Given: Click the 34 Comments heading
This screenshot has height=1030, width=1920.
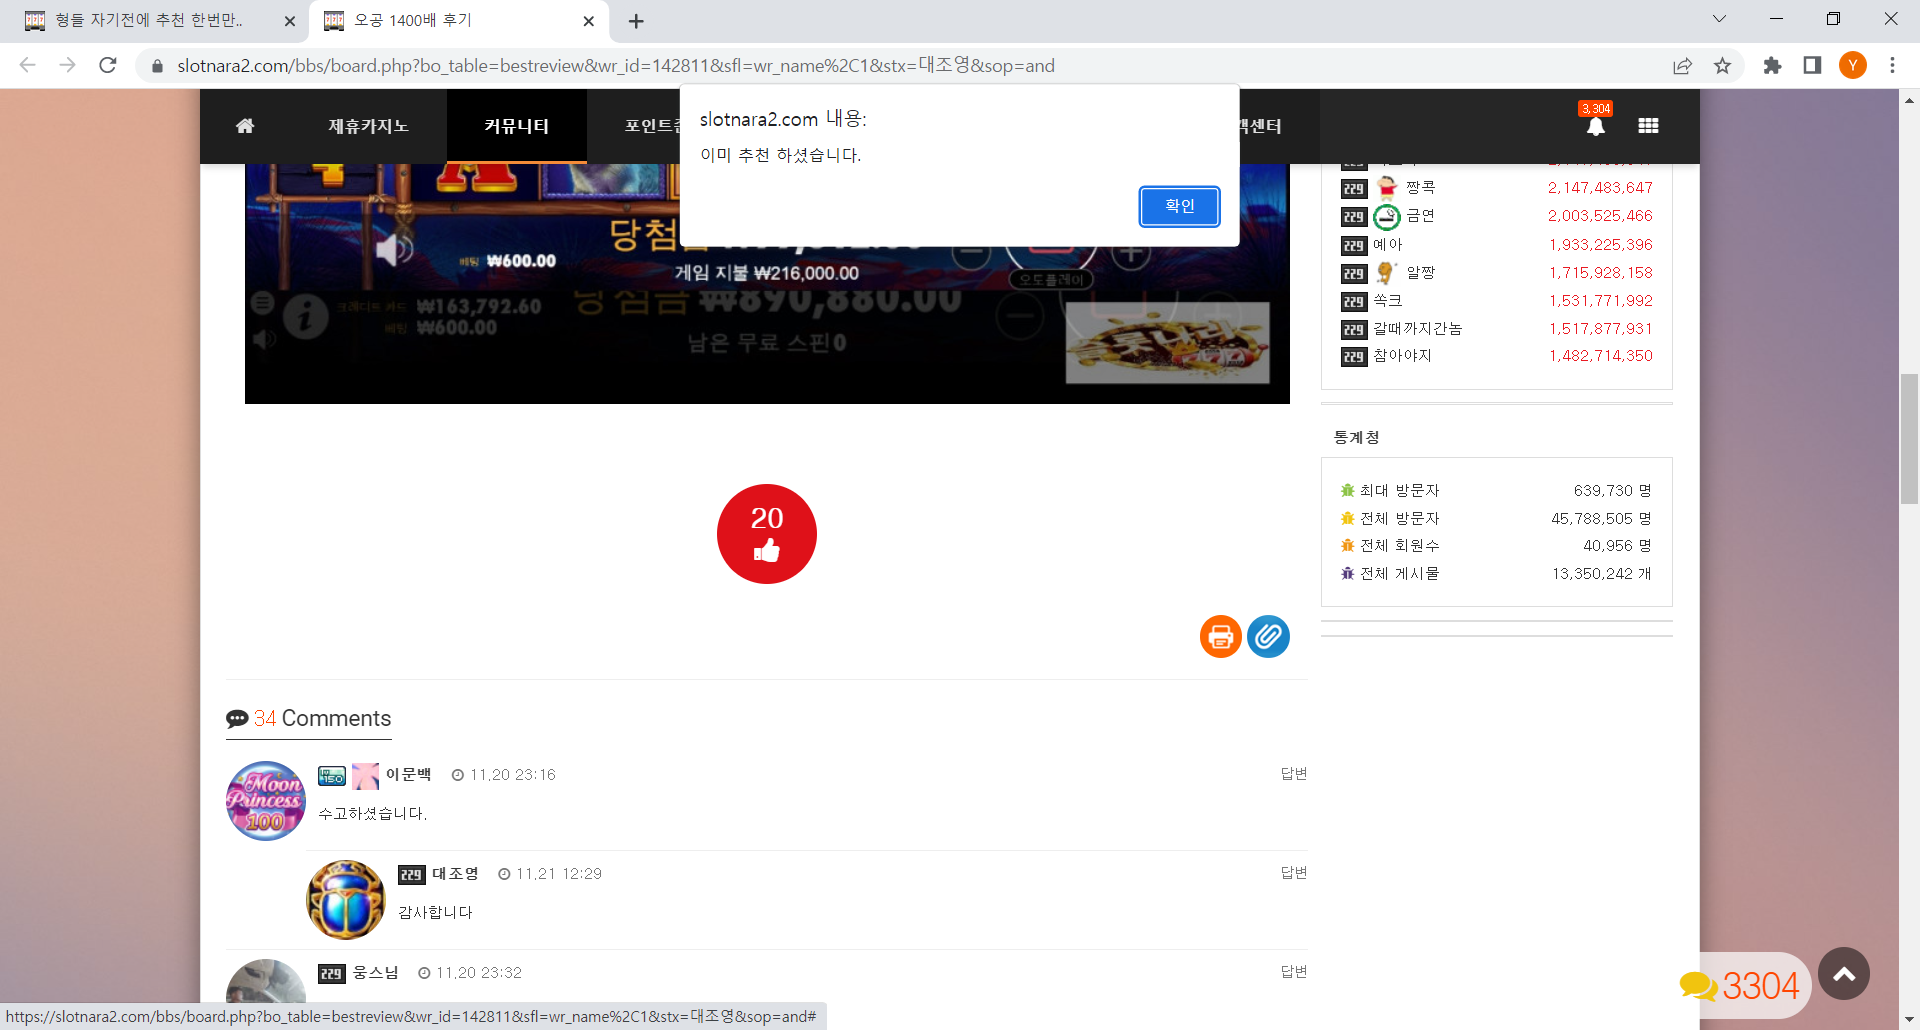Looking at the screenshot, I should click(309, 718).
